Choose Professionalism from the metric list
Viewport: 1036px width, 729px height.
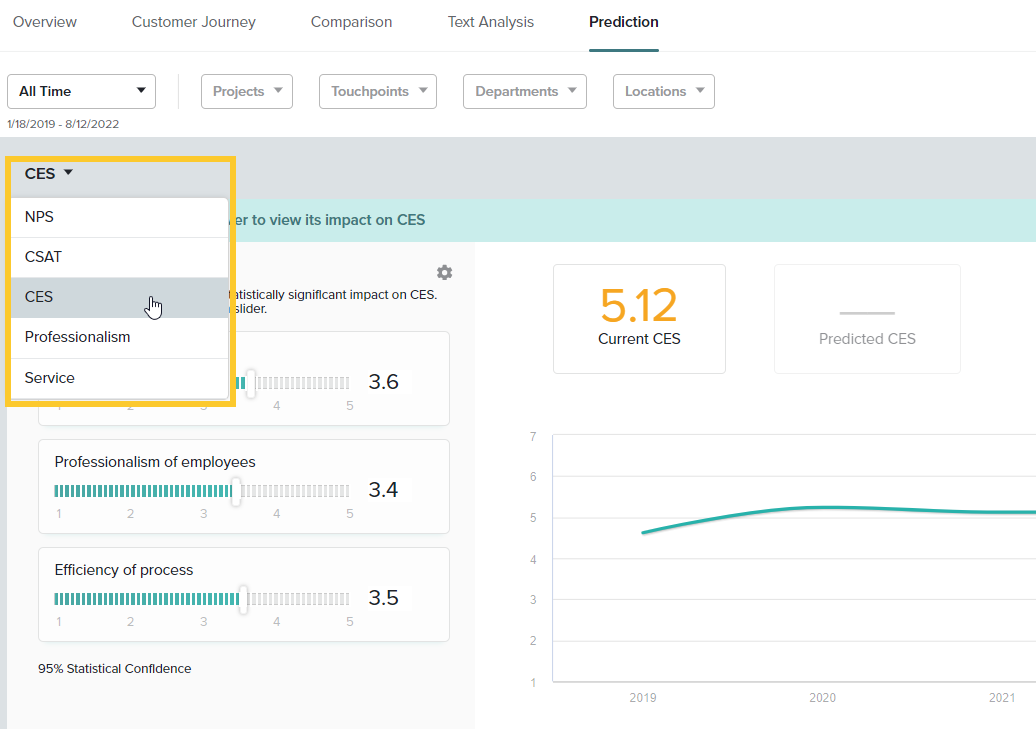118,337
